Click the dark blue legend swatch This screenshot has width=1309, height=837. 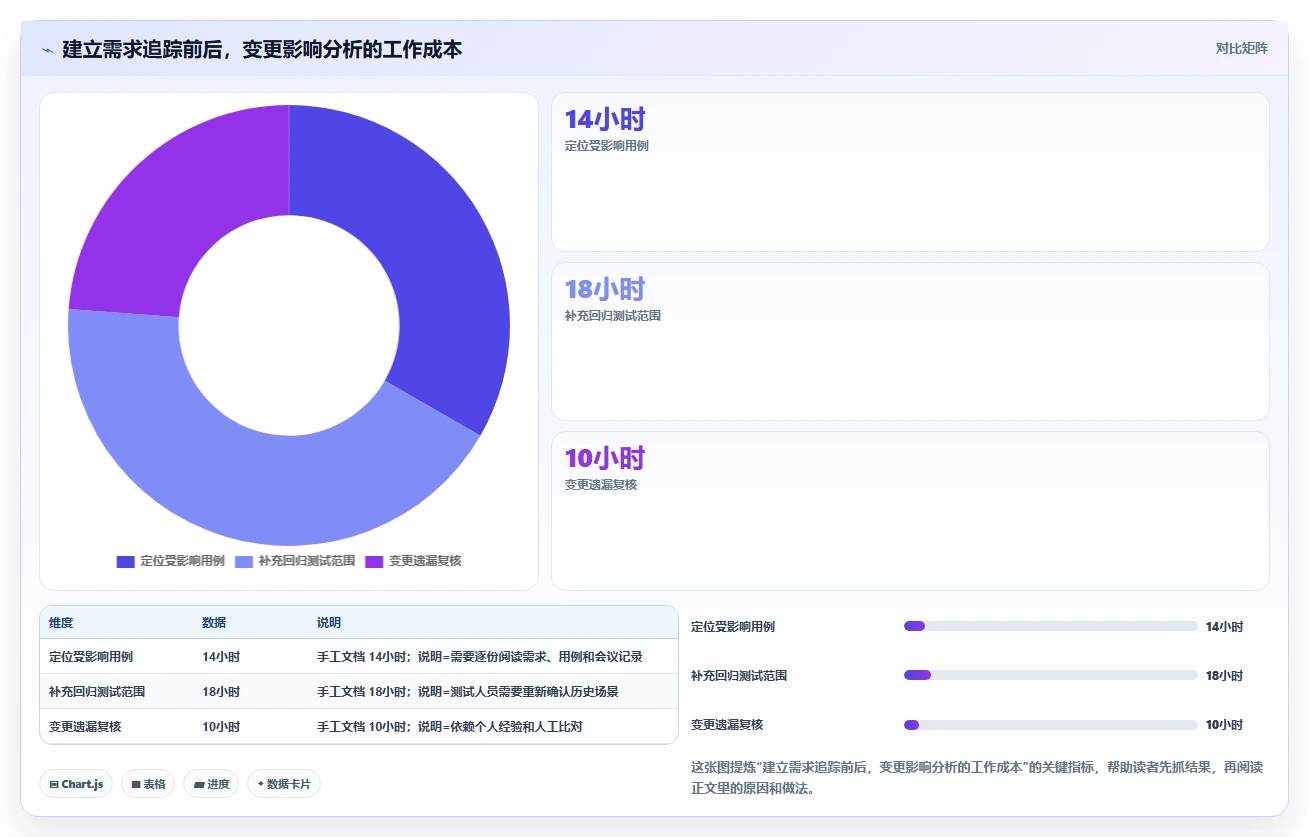(125, 561)
